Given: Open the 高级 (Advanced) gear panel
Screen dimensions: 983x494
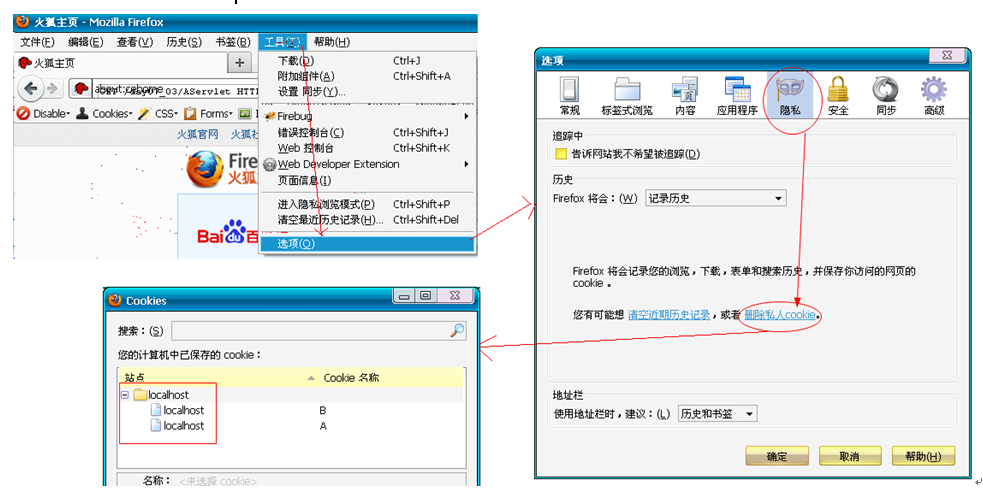Looking at the screenshot, I should tap(934, 95).
